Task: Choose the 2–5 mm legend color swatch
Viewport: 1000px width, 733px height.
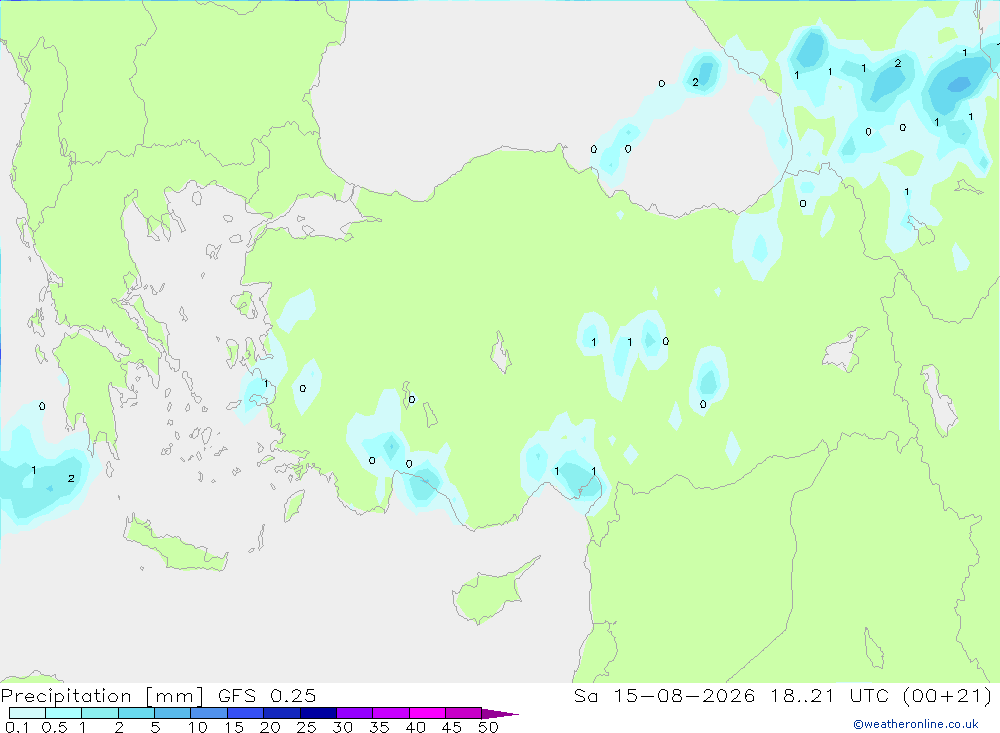Action: 136,713
